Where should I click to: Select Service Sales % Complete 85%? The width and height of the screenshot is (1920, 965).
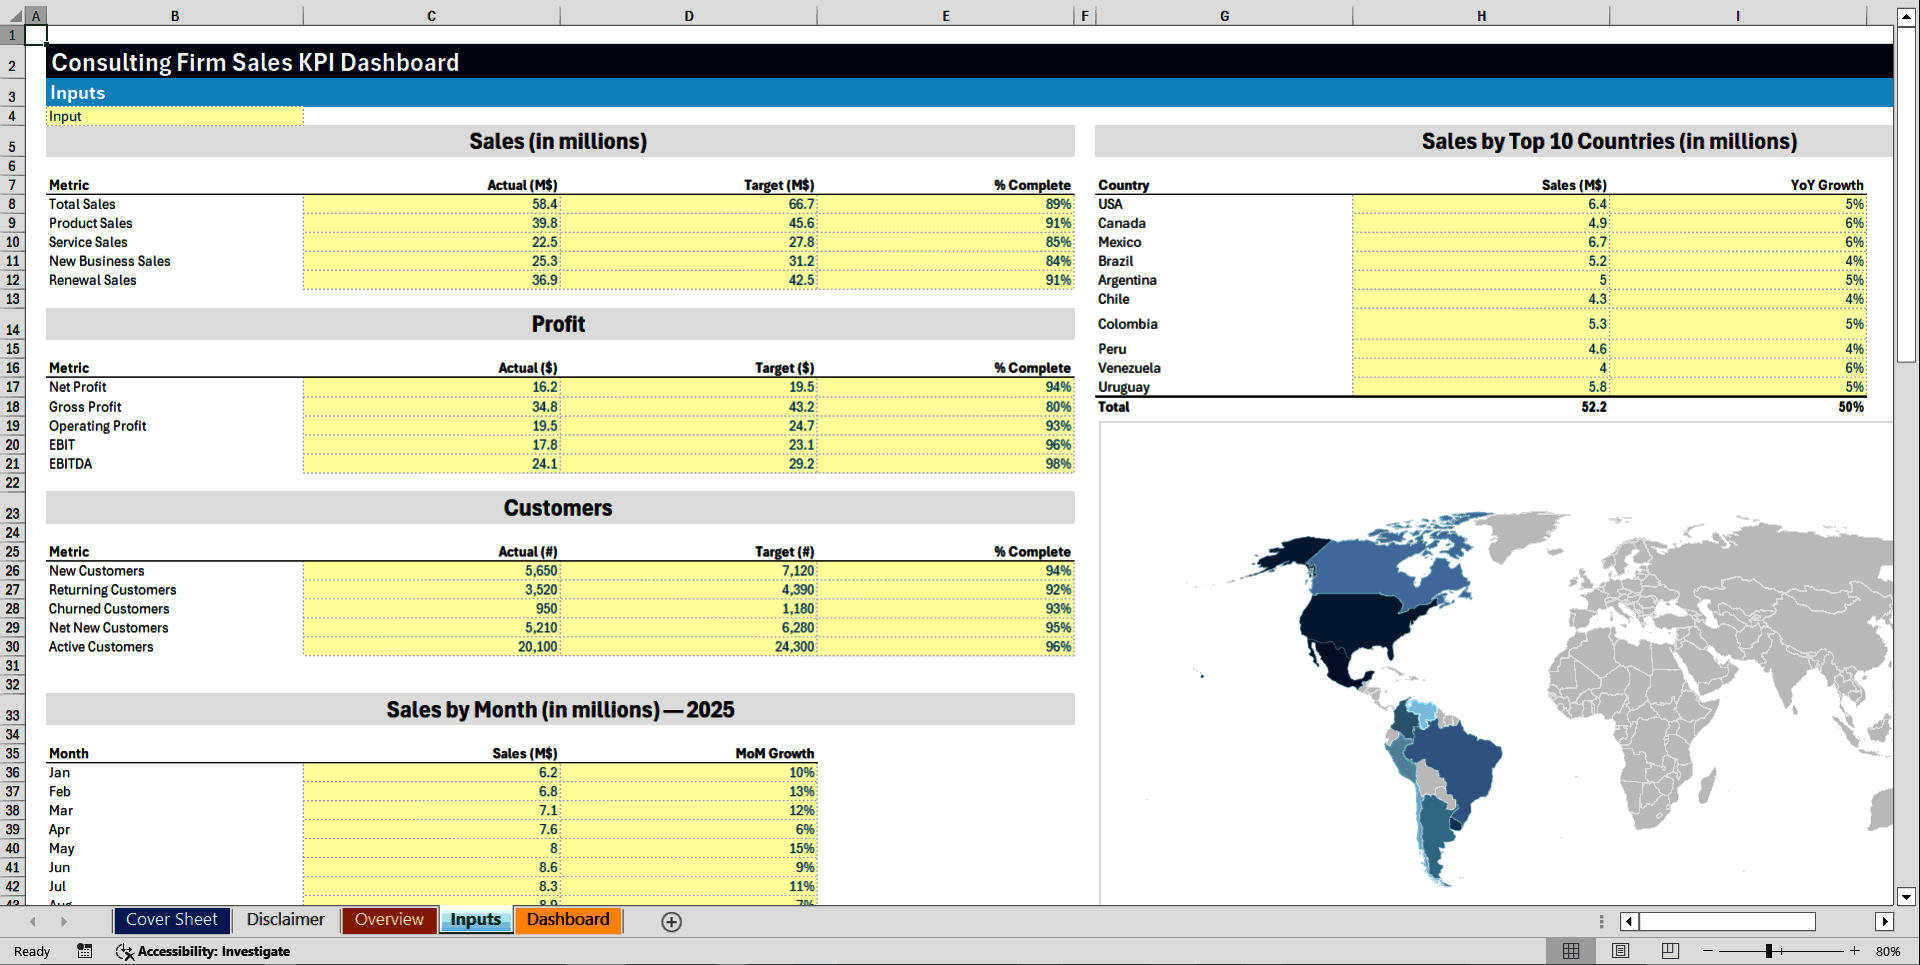coord(946,242)
